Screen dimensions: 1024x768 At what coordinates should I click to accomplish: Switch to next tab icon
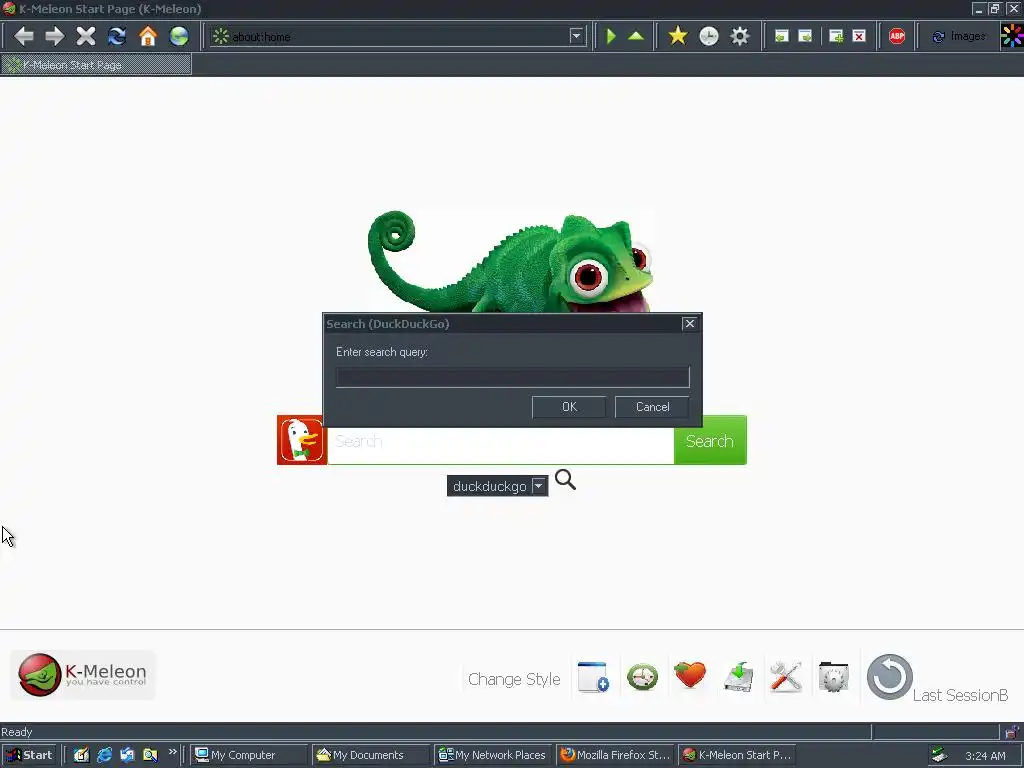coord(805,37)
